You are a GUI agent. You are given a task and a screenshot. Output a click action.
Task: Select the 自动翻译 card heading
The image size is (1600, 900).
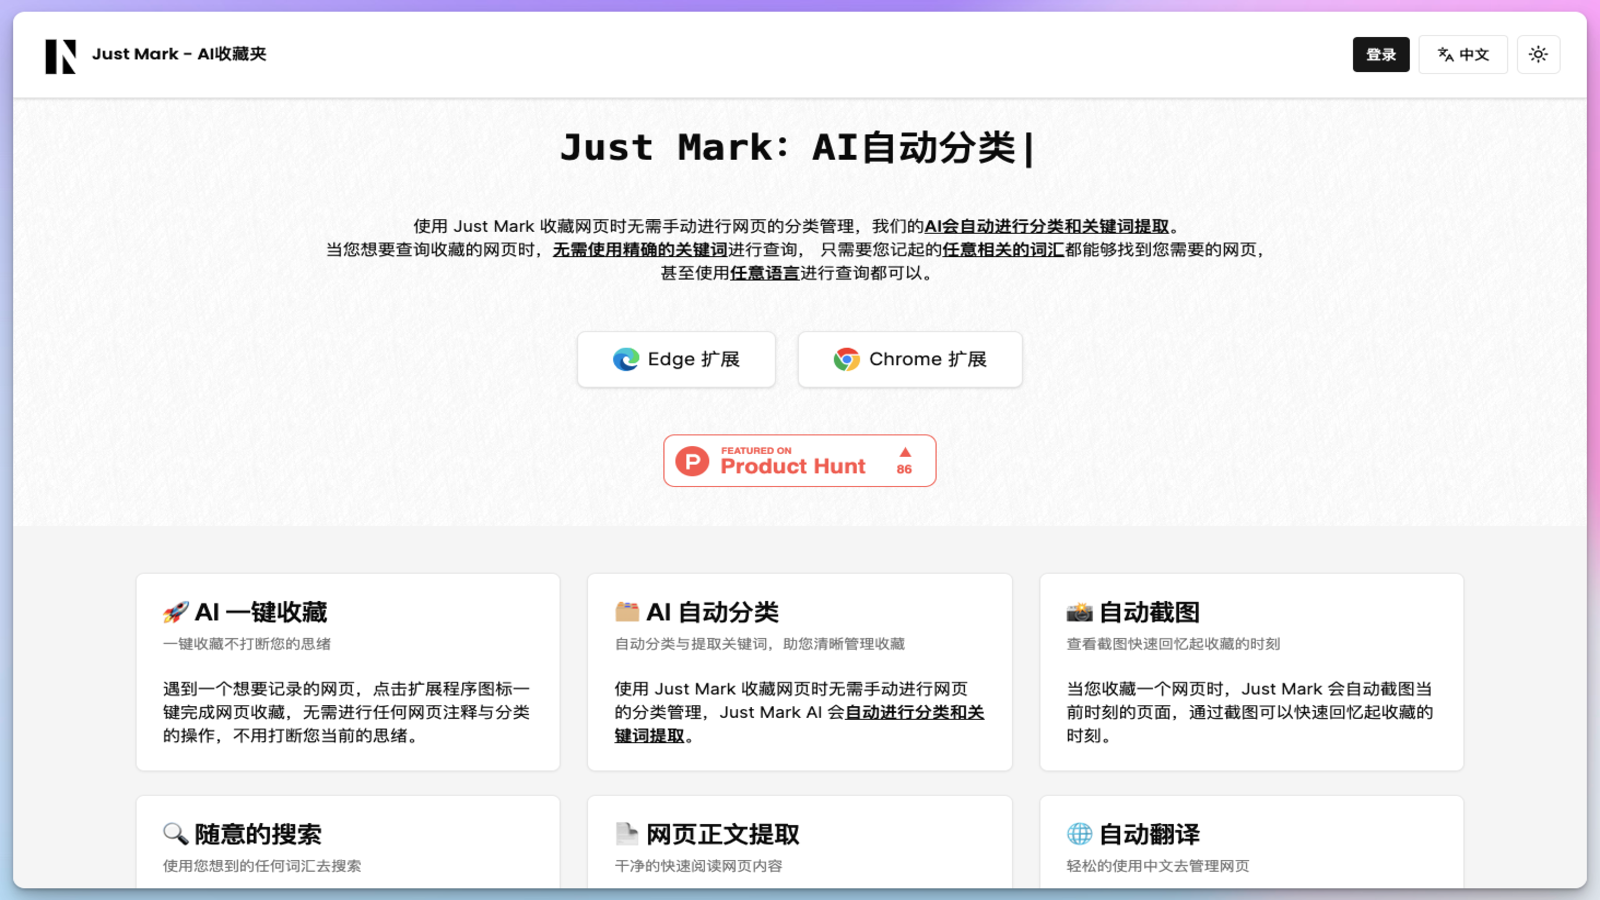coord(1149,834)
